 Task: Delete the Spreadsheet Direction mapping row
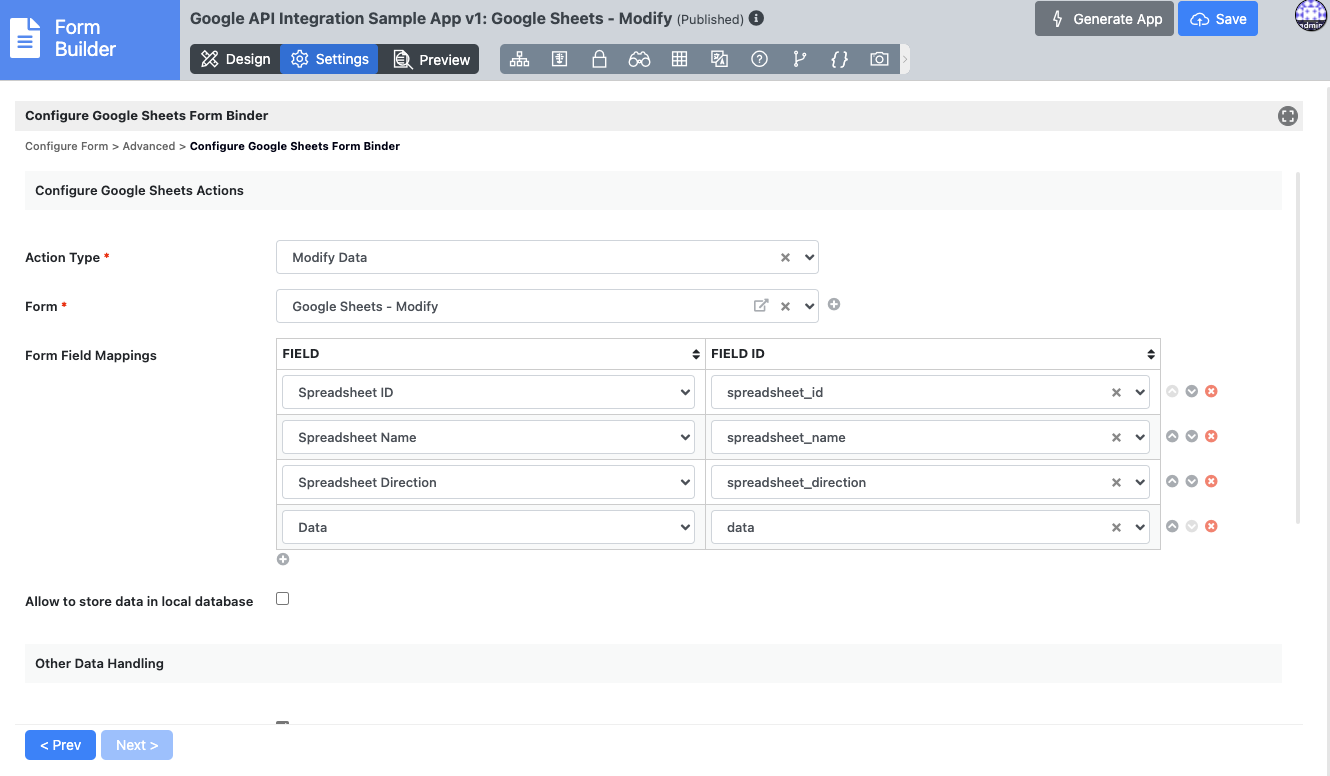click(x=1211, y=481)
